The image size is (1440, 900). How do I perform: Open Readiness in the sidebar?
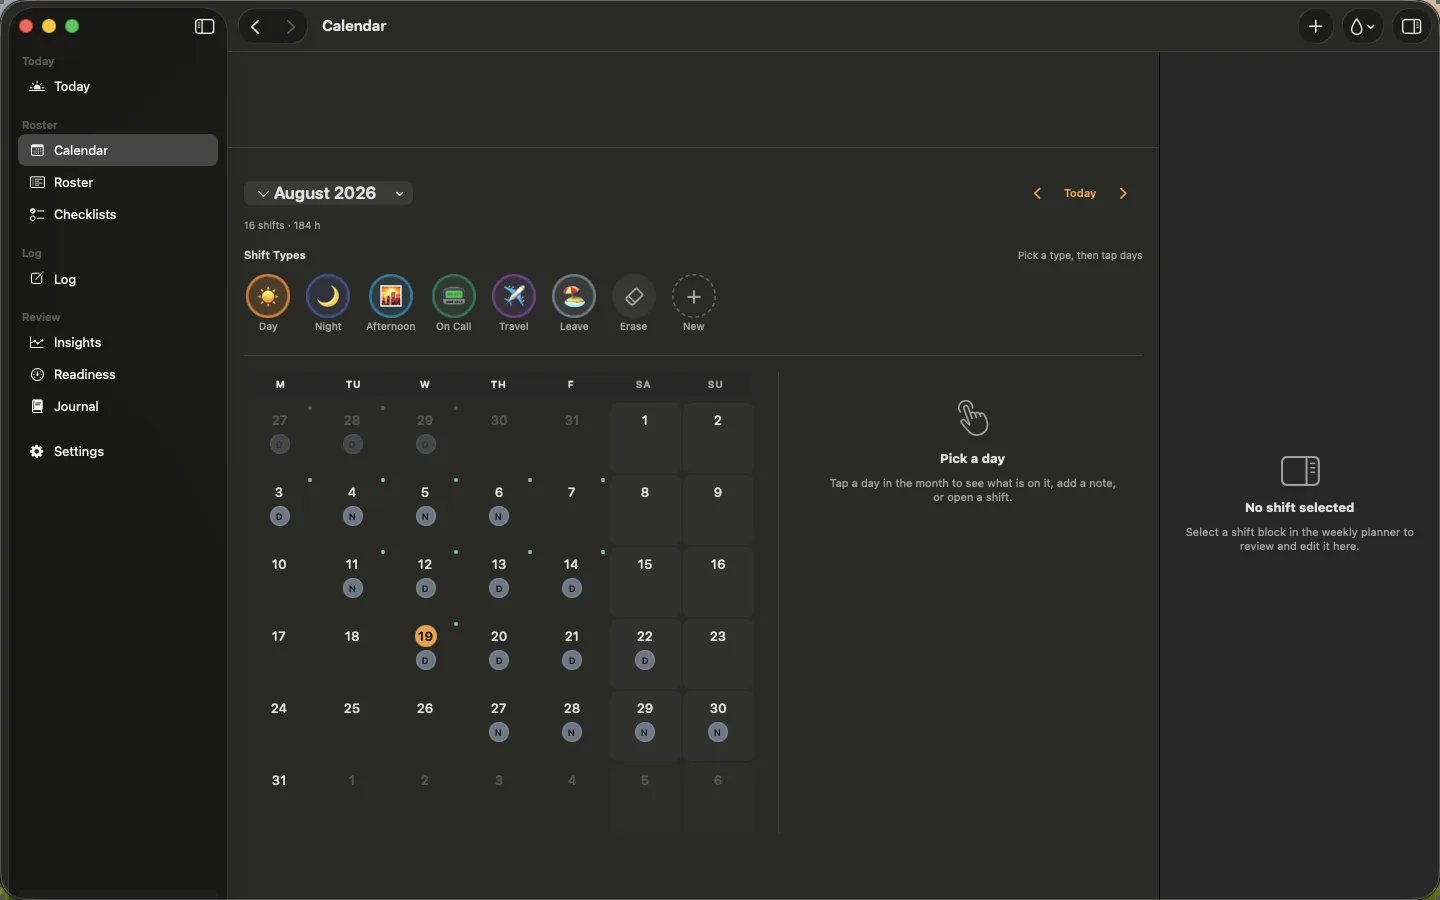pyautogui.click(x=118, y=375)
